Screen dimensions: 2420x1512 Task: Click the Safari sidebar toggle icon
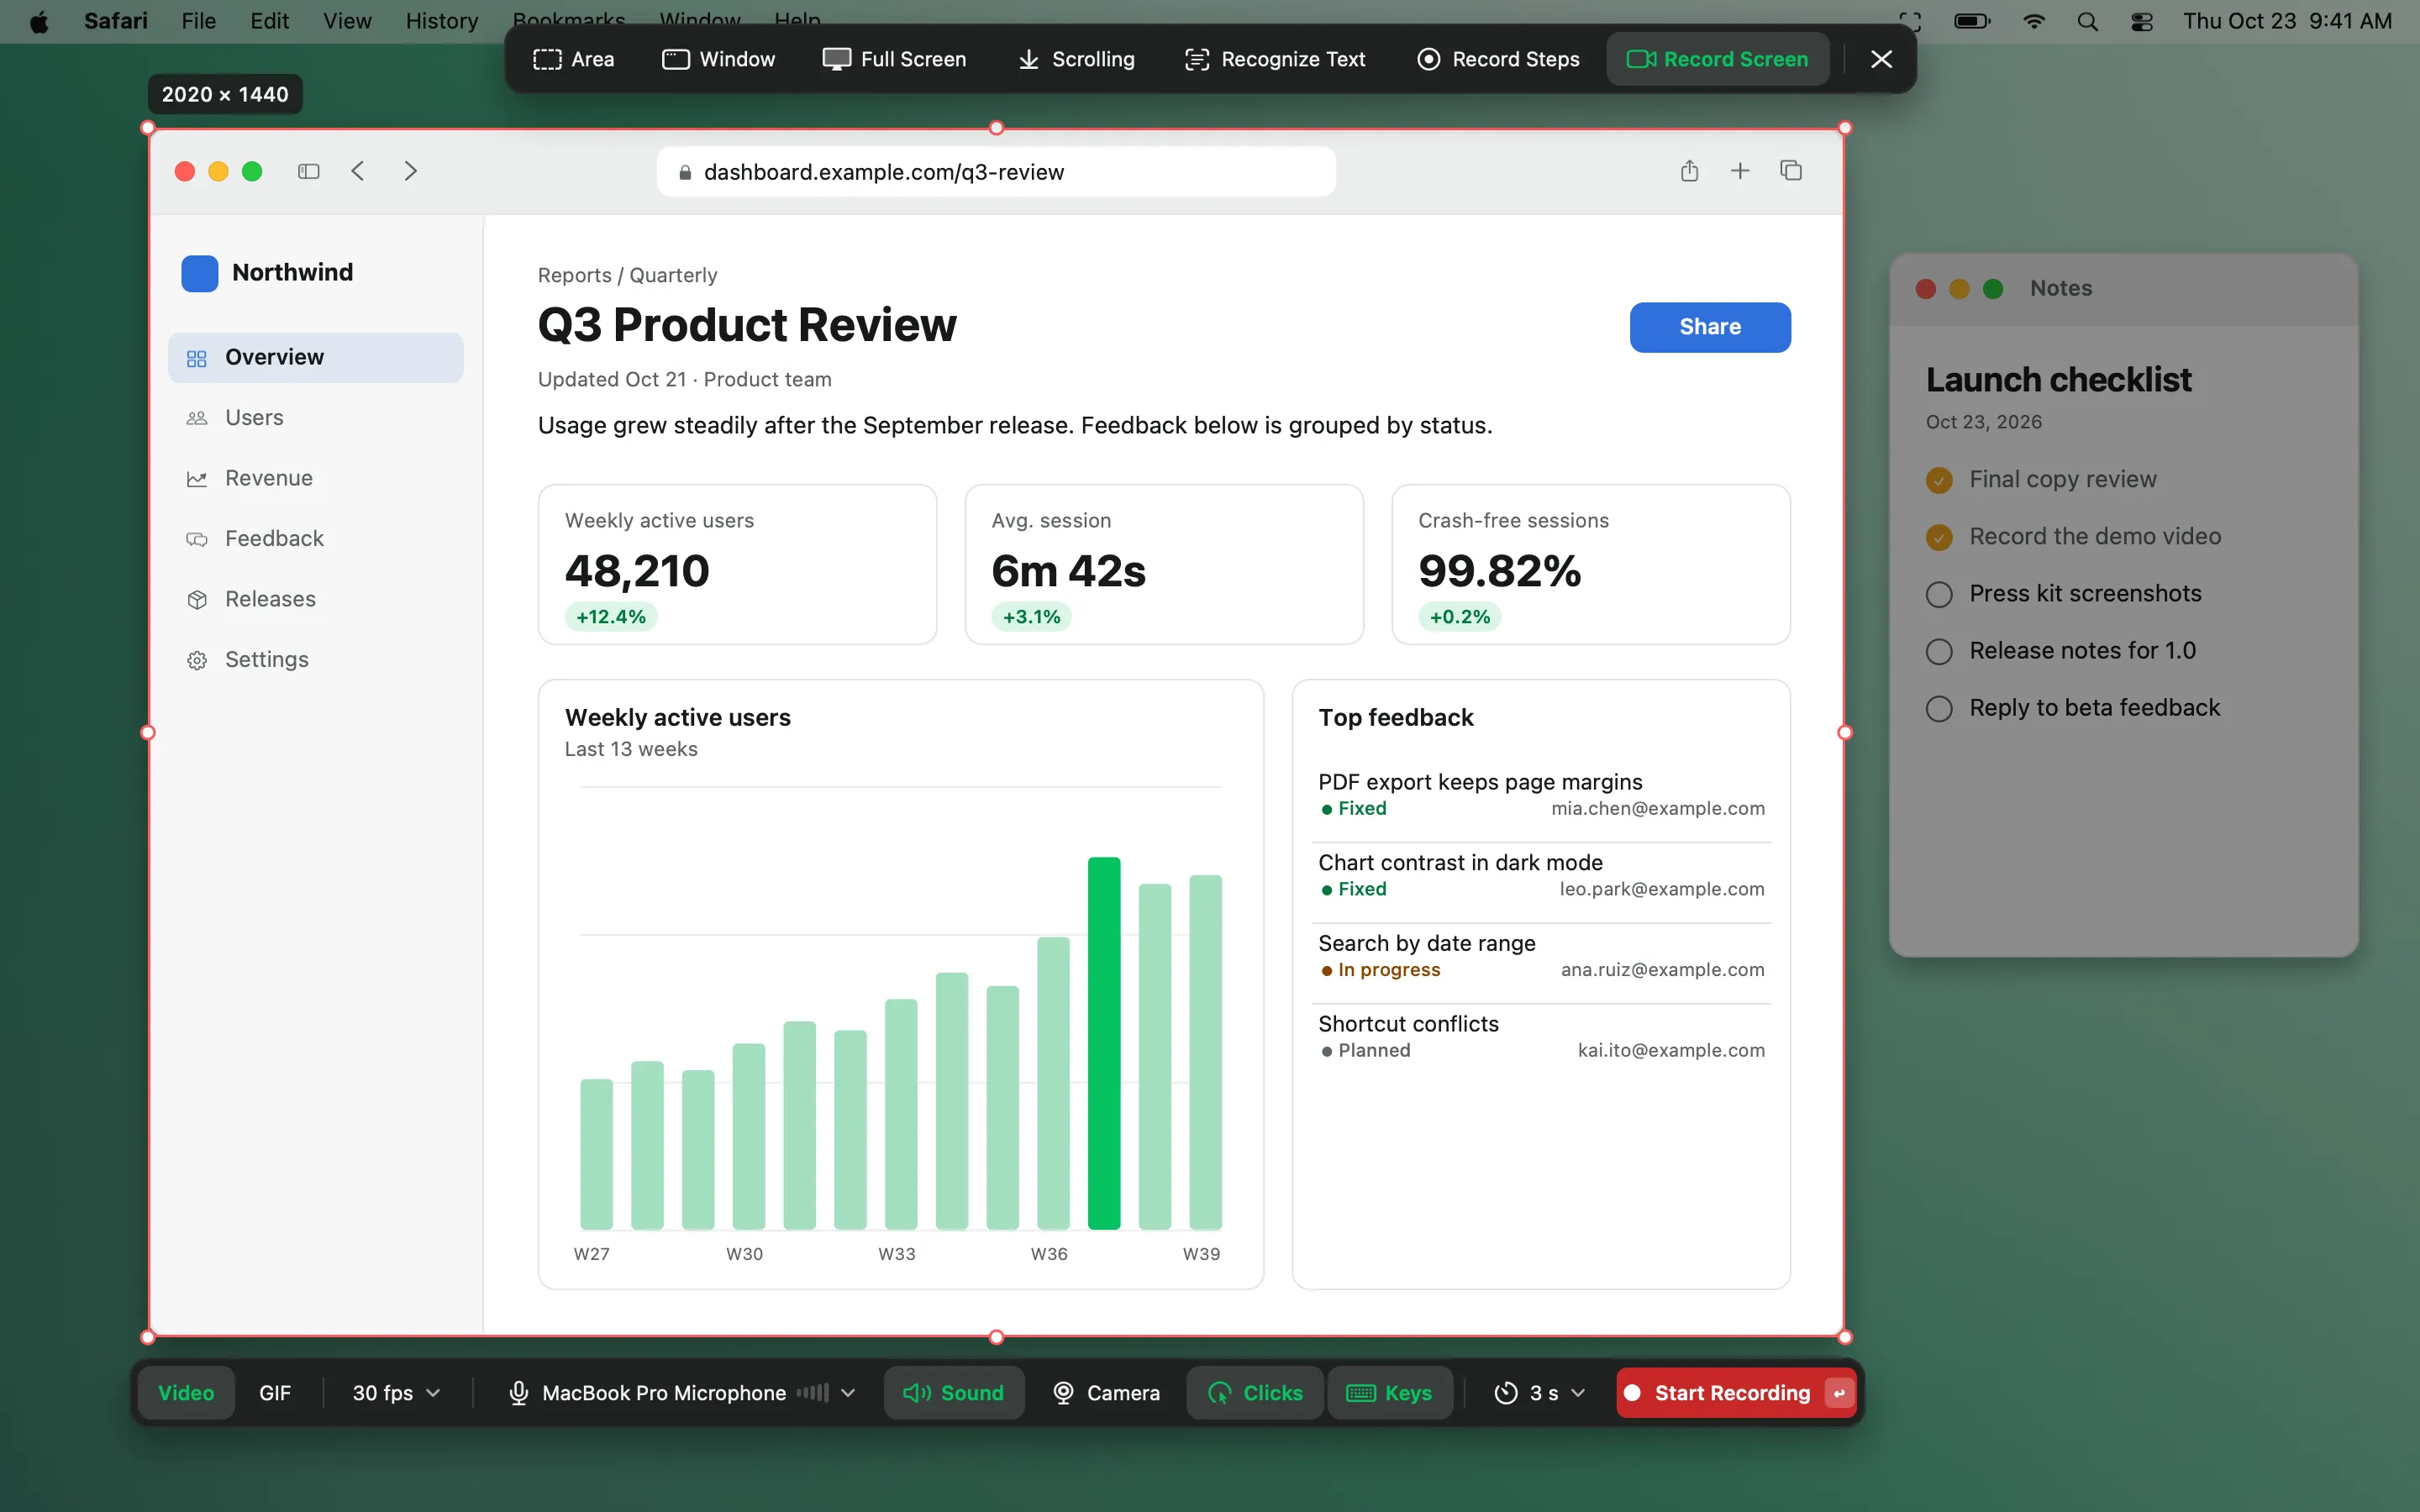[x=308, y=171]
